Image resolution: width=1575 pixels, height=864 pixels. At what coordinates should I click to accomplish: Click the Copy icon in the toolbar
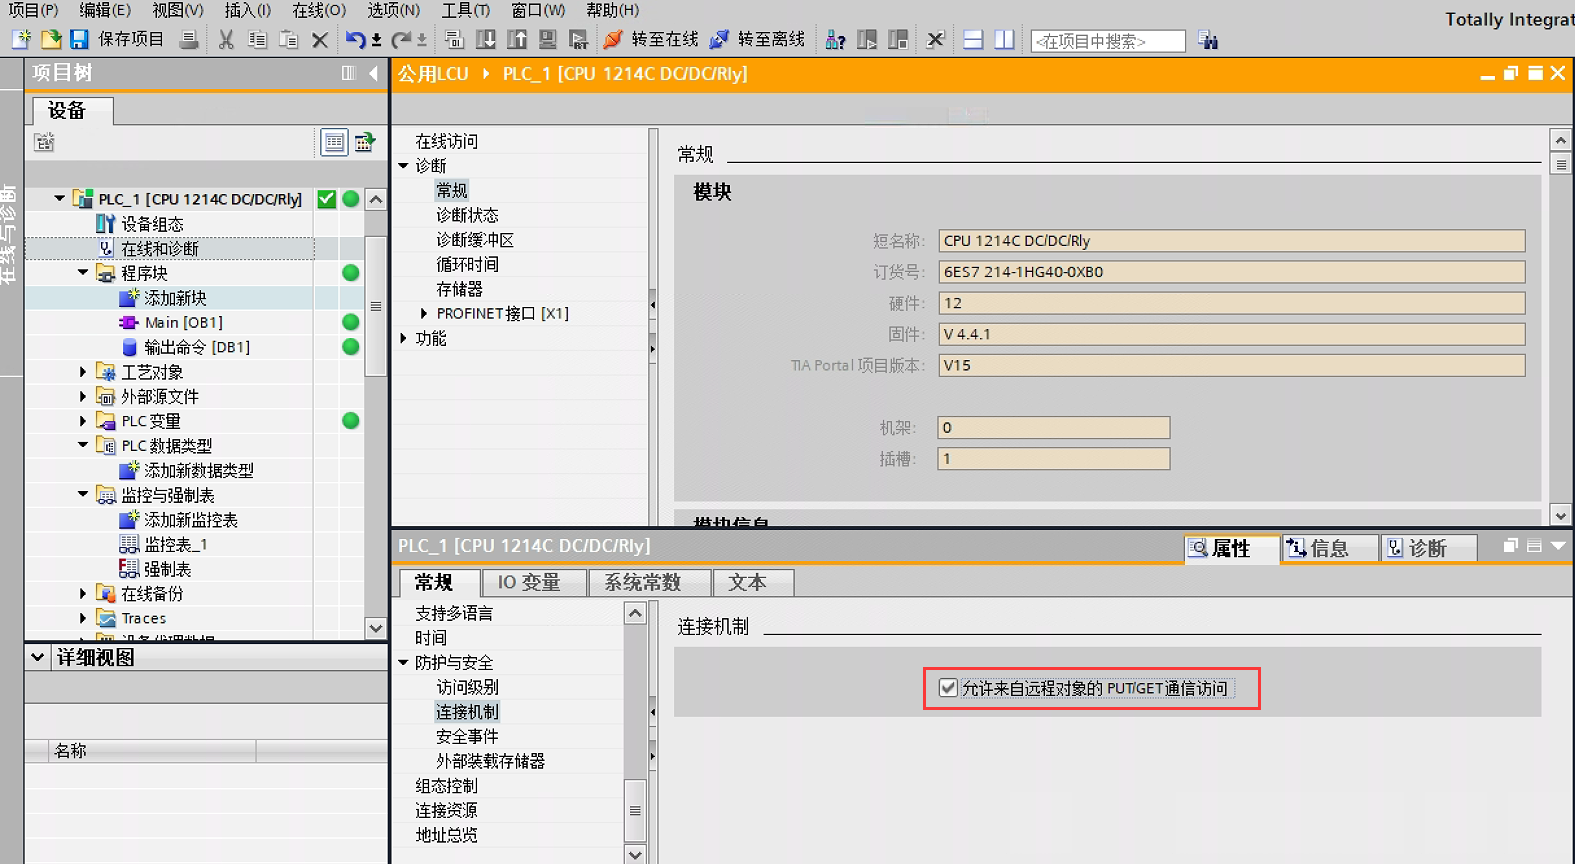click(x=257, y=40)
